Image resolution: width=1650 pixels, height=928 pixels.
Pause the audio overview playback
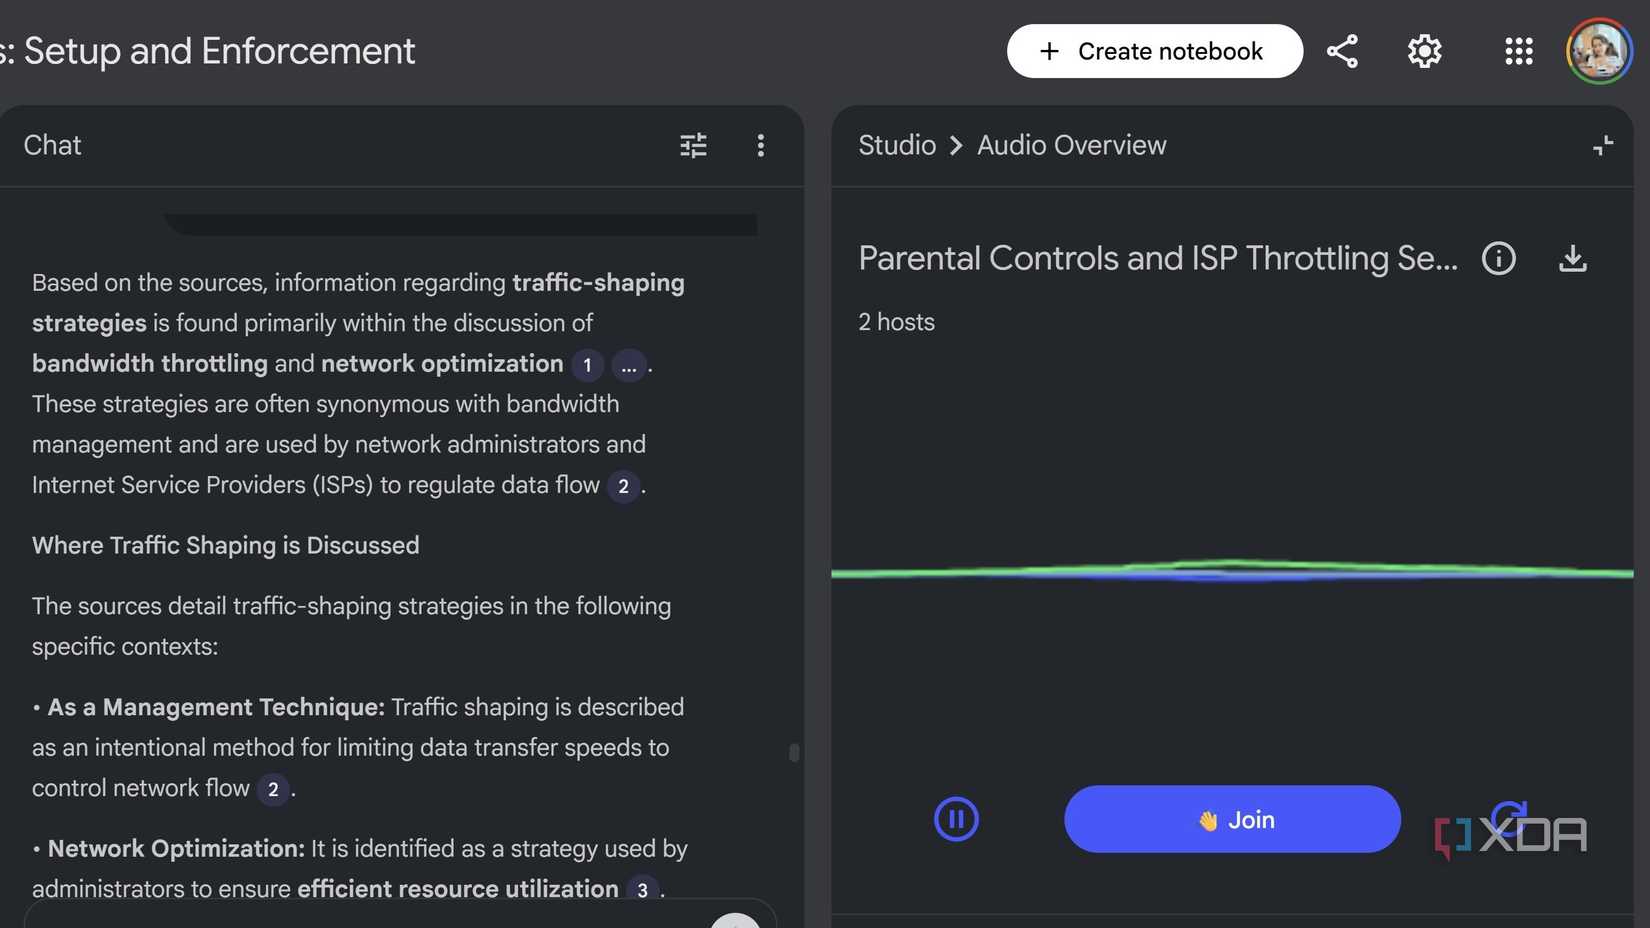coord(956,819)
